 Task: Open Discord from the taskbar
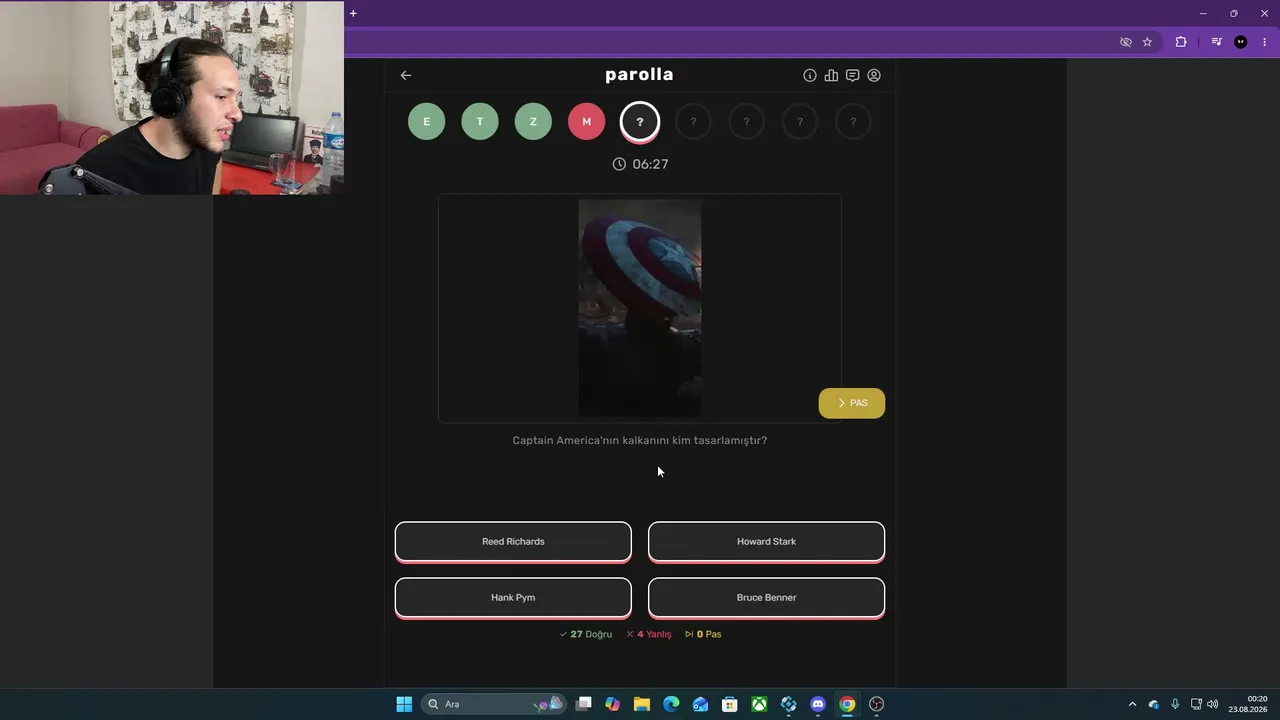click(x=818, y=704)
